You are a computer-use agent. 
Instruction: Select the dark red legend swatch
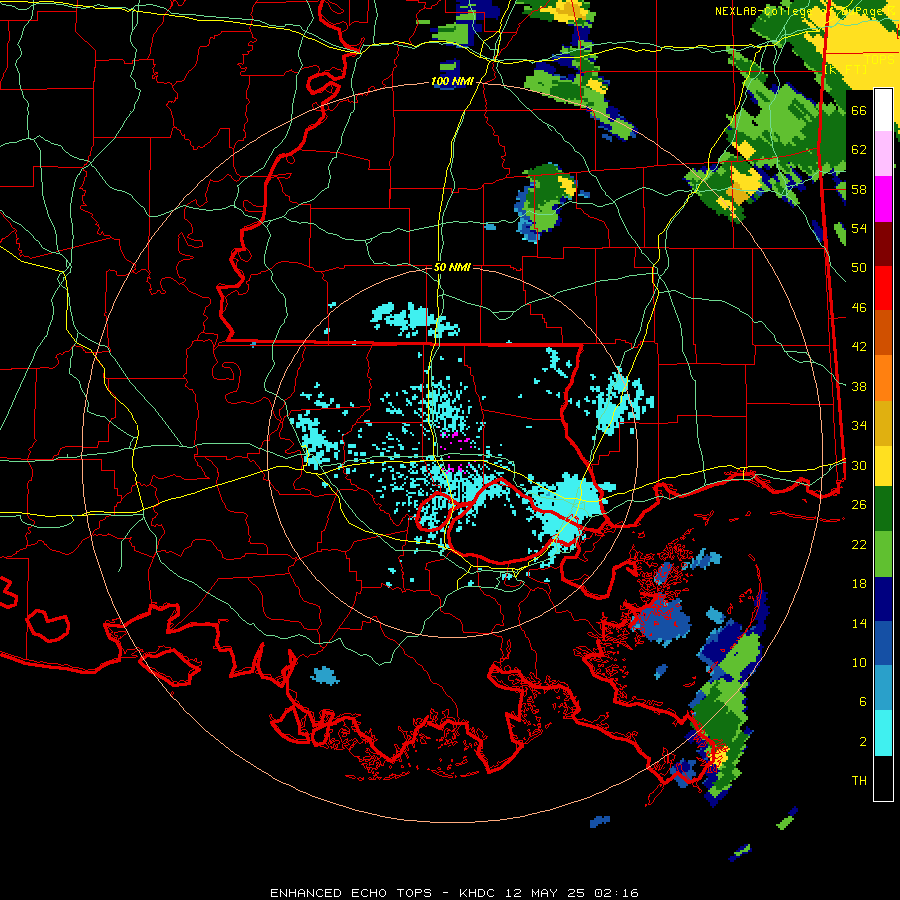coord(883,243)
